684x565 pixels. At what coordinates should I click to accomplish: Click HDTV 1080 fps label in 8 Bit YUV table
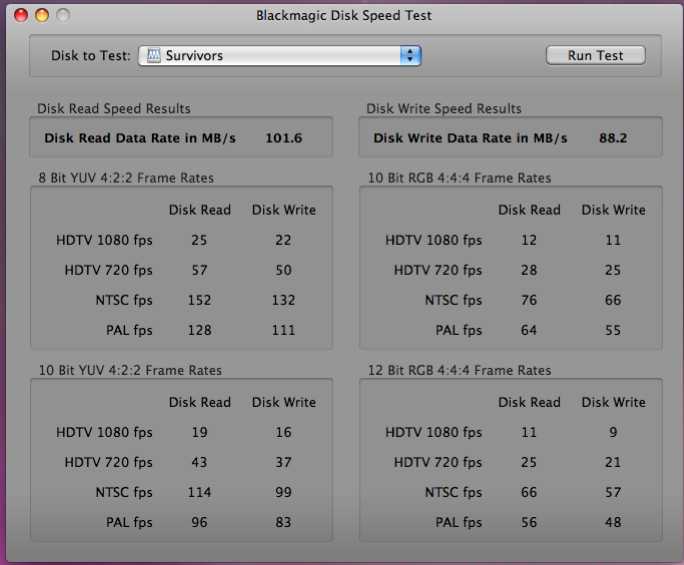click(x=104, y=240)
